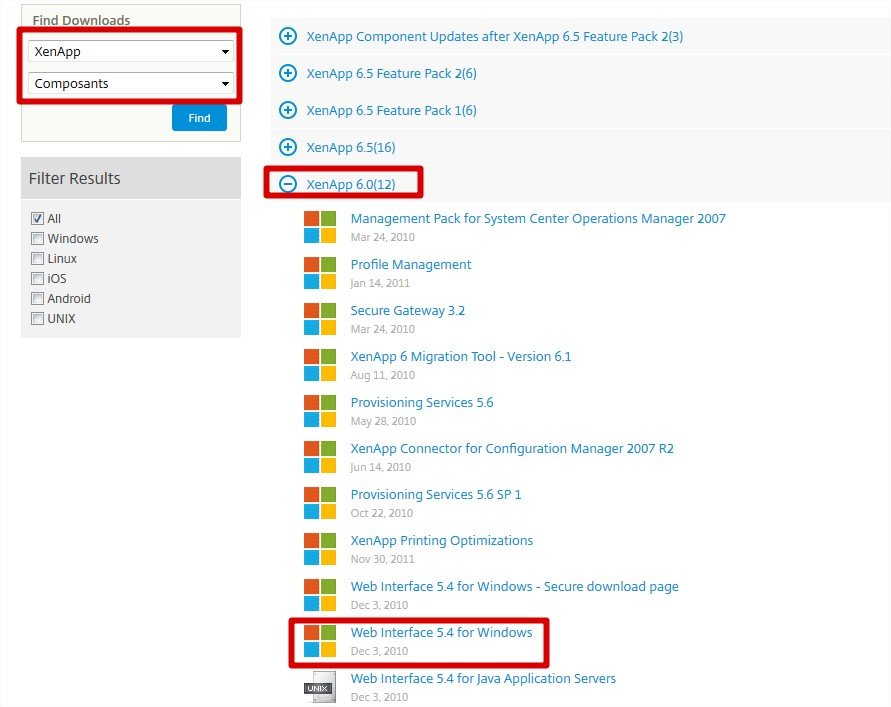The image size is (891, 707).
Task: Click Windows icon beside Web Interface 5.4 for Windows
Action: tap(320, 641)
